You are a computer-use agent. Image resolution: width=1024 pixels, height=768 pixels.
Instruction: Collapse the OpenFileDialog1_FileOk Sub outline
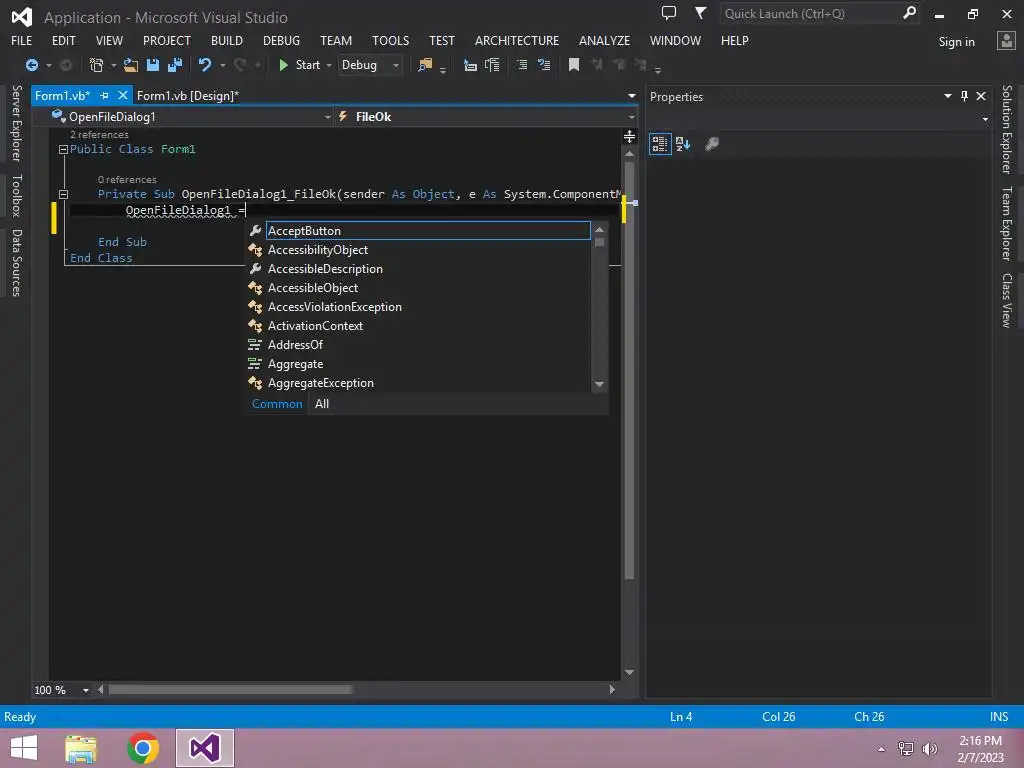(63, 194)
